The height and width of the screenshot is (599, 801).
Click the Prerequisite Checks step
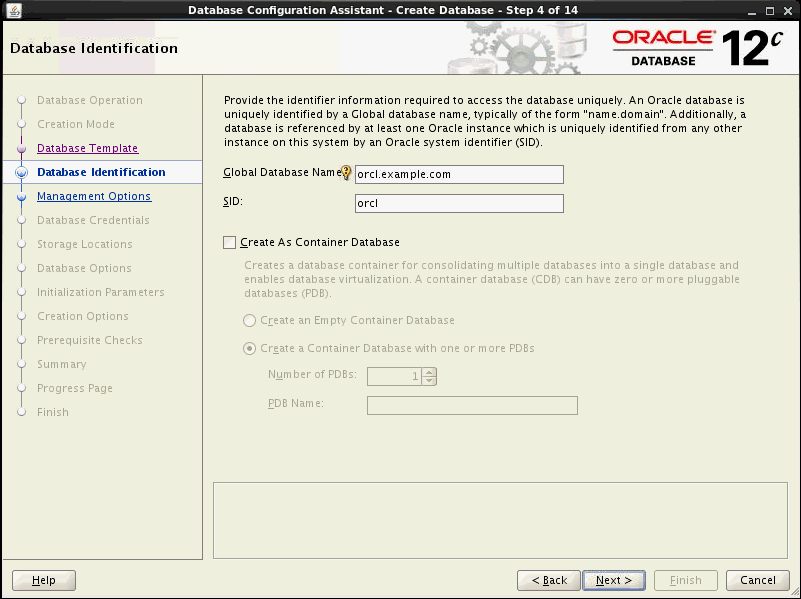[90, 340]
